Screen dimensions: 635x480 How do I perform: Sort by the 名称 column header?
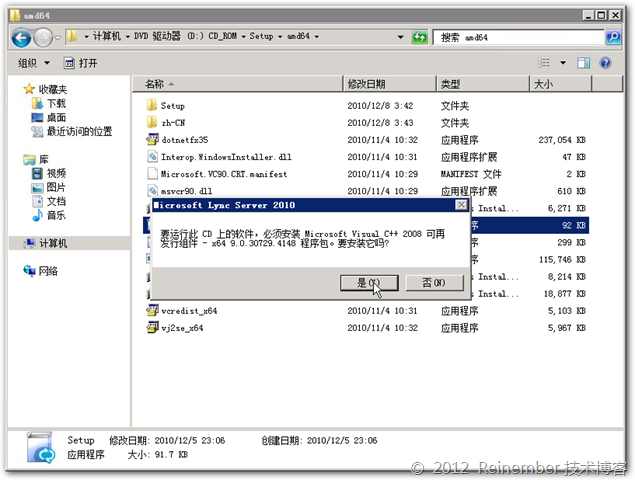(238, 84)
